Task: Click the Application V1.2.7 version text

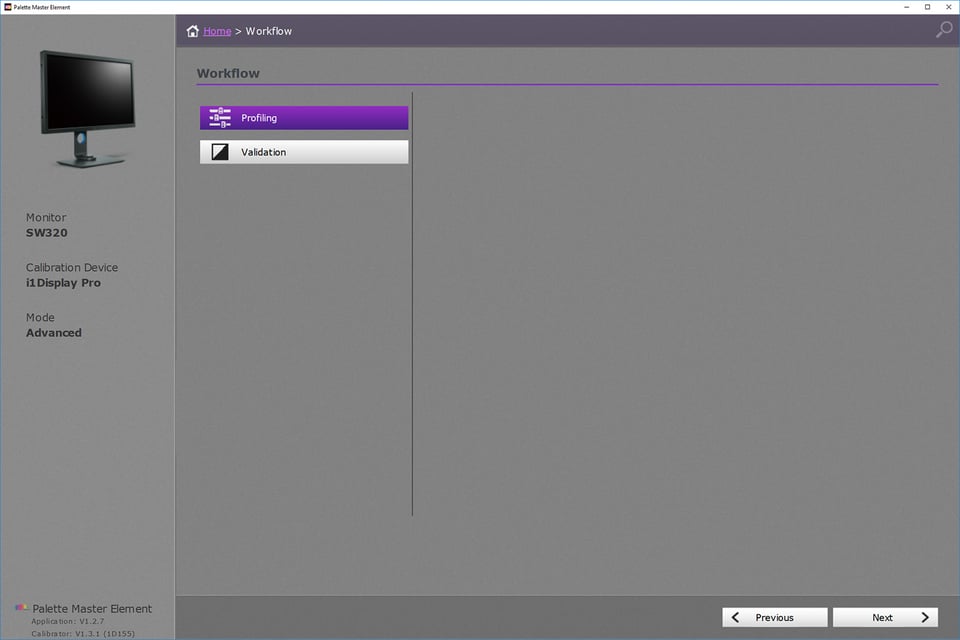Action: pyautogui.click(x=68, y=621)
